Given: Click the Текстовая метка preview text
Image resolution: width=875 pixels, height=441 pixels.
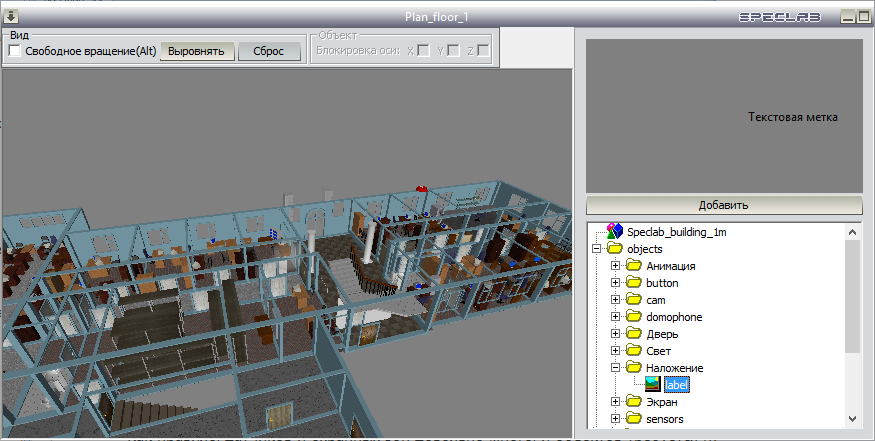Looking at the screenshot, I should [792, 117].
